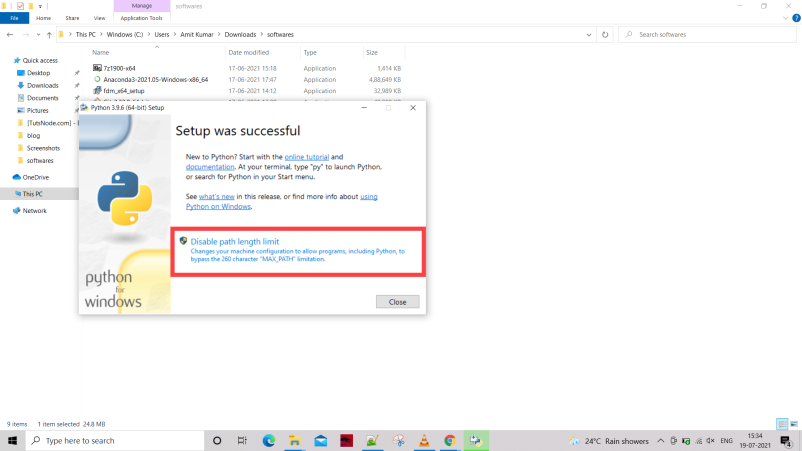Click Amit Kumar in the address breadcrumb
The height and width of the screenshot is (451, 802).
(x=197, y=35)
